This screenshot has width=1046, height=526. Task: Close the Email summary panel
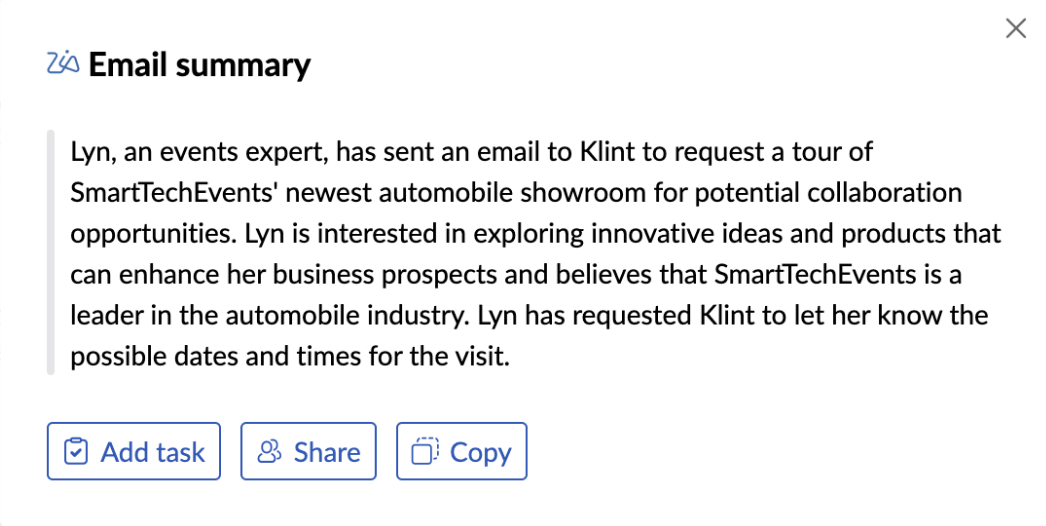pos(1015,28)
